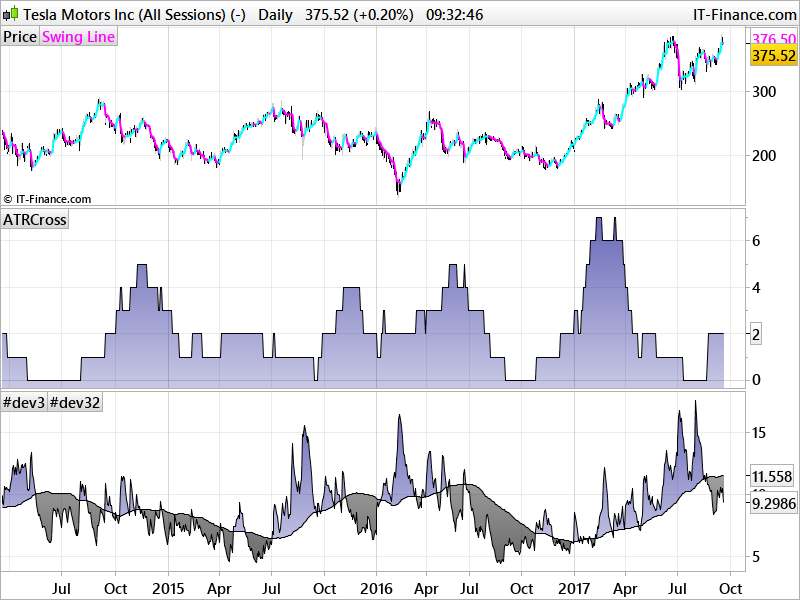
Task: Click the 300 price axis label
Action: (x=764, y=92)
